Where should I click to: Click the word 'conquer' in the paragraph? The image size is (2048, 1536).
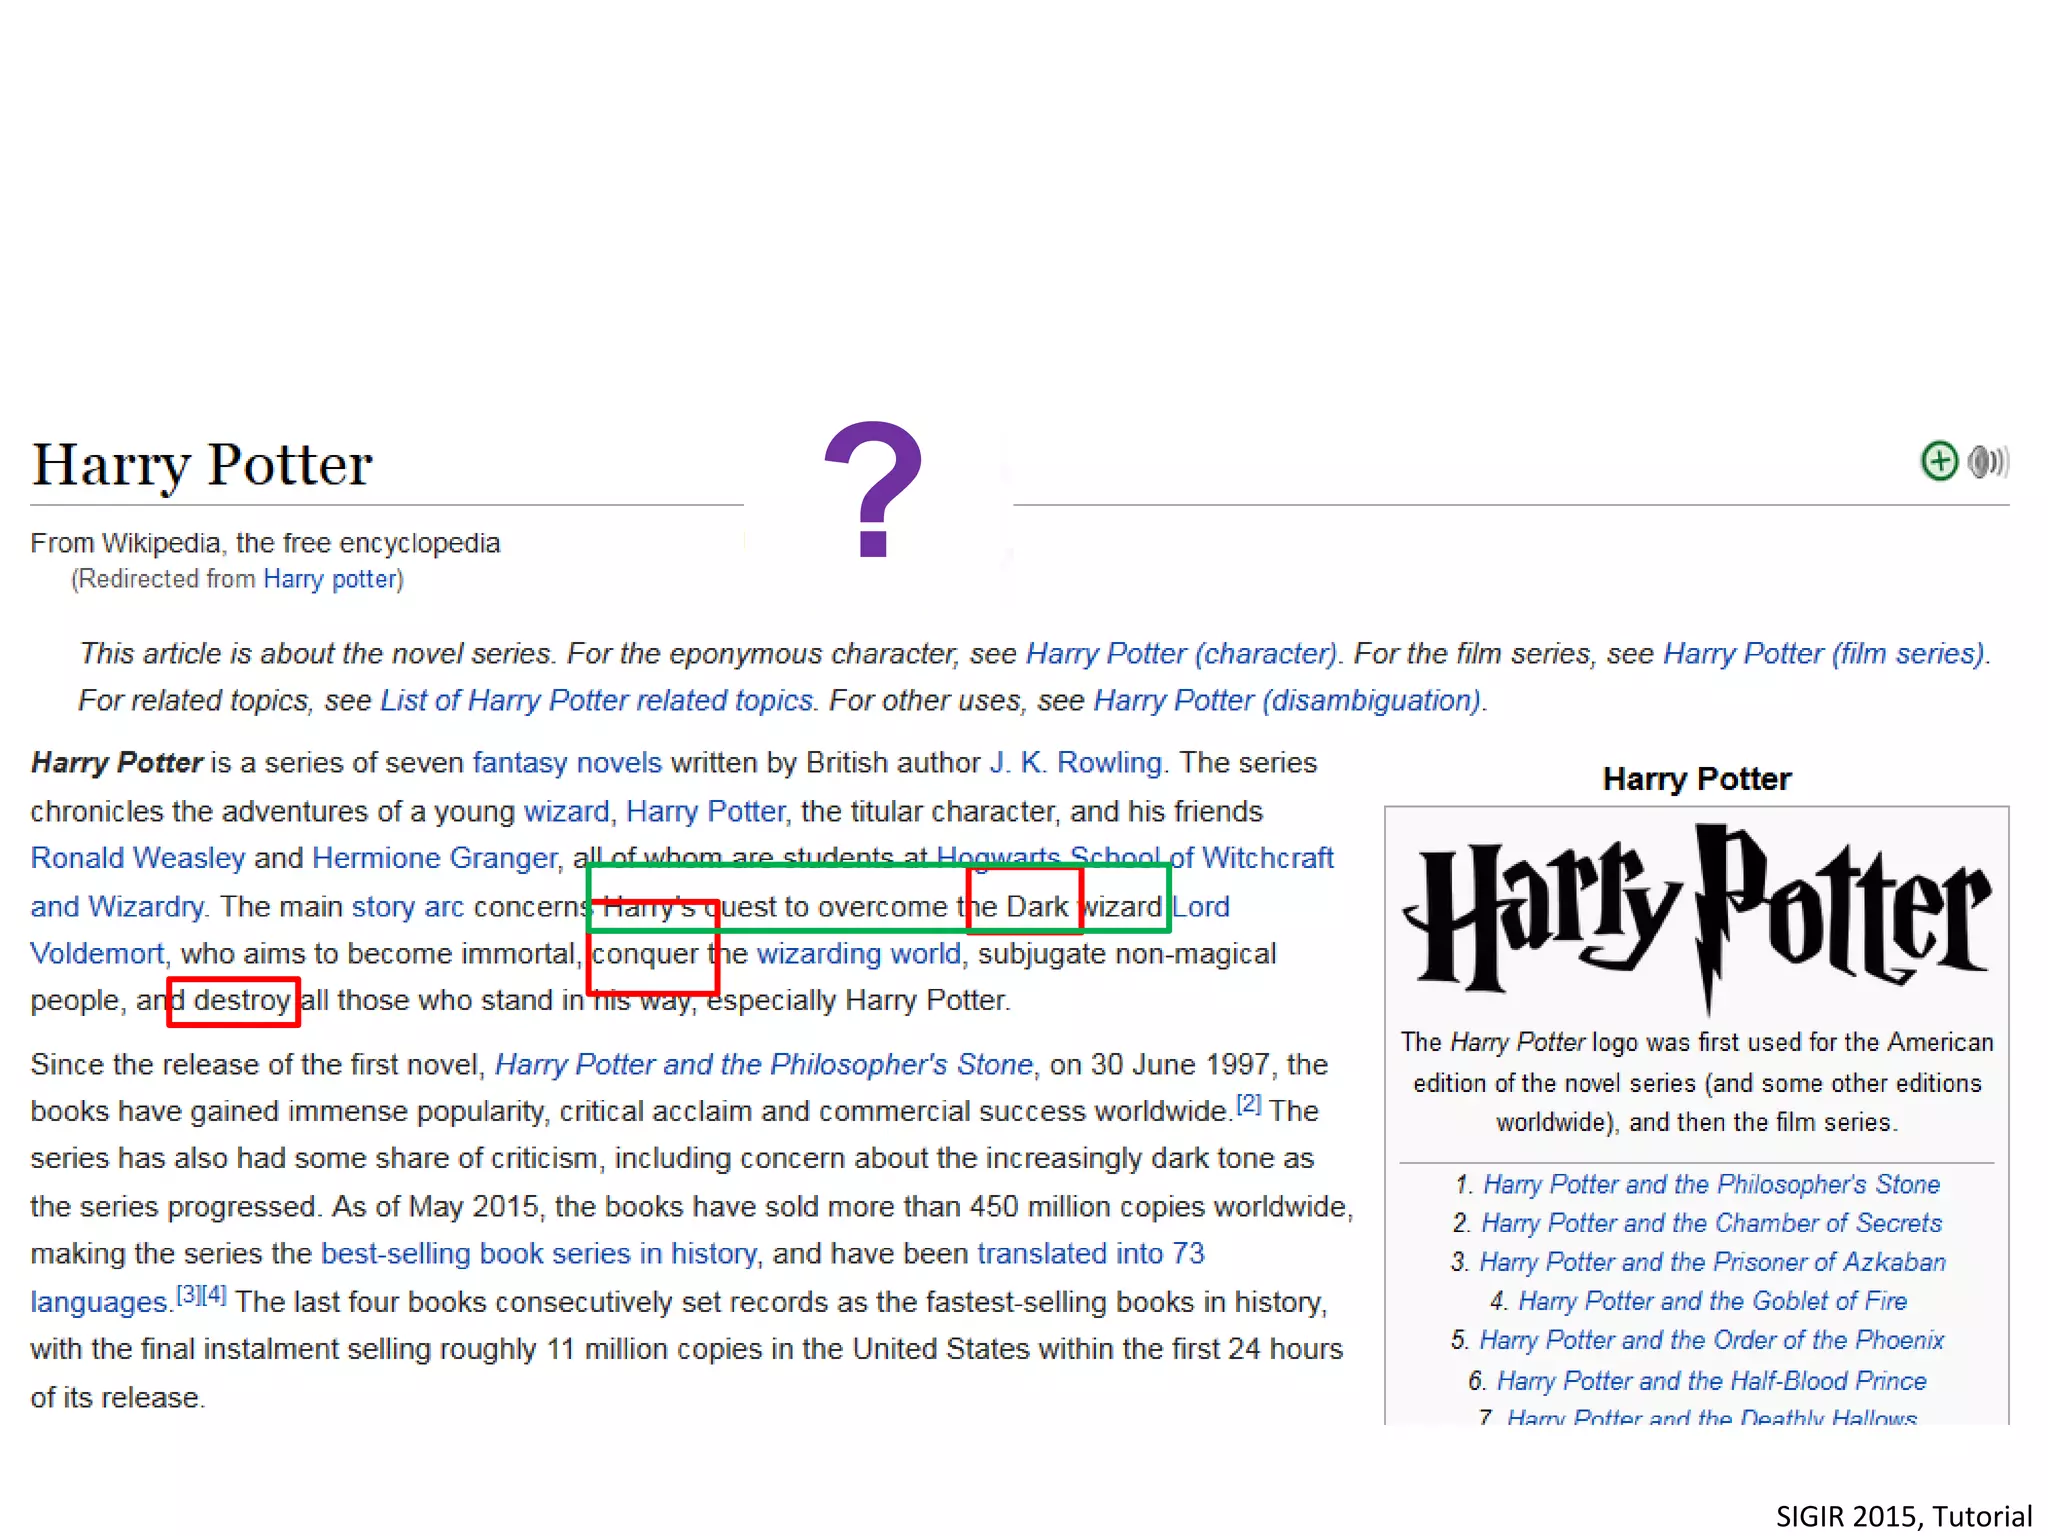[645, 953]
